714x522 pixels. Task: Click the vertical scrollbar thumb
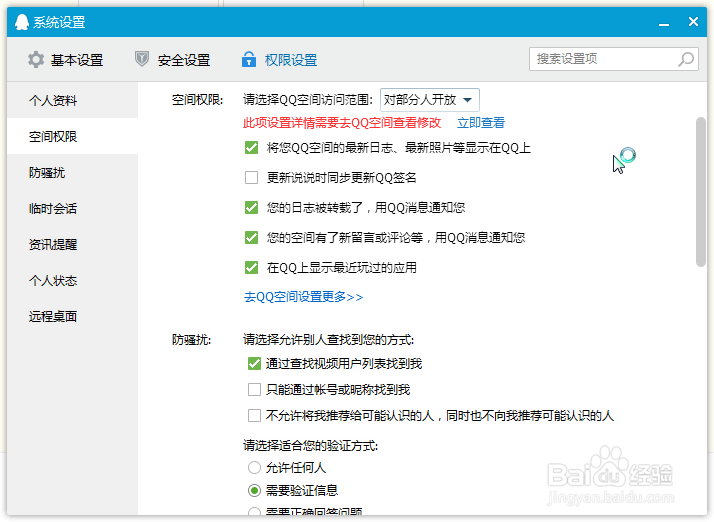click(701, 192)
